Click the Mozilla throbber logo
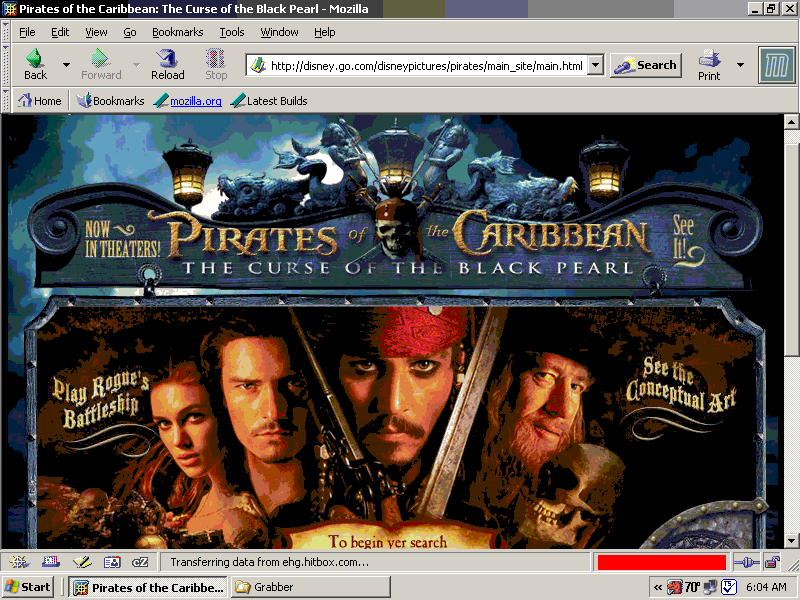The image size is (800, 600). tap(776, 65)
